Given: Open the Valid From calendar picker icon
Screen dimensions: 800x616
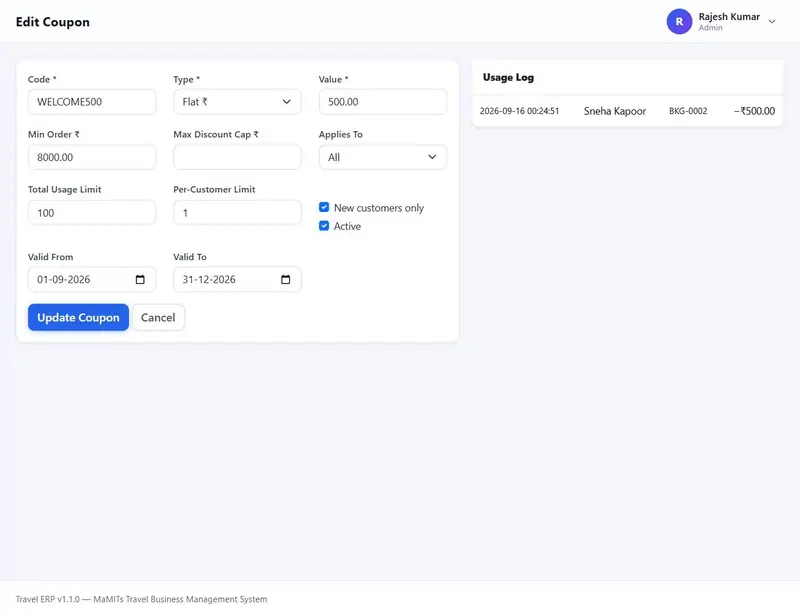Looking at the screenshot, I should 140,279.
